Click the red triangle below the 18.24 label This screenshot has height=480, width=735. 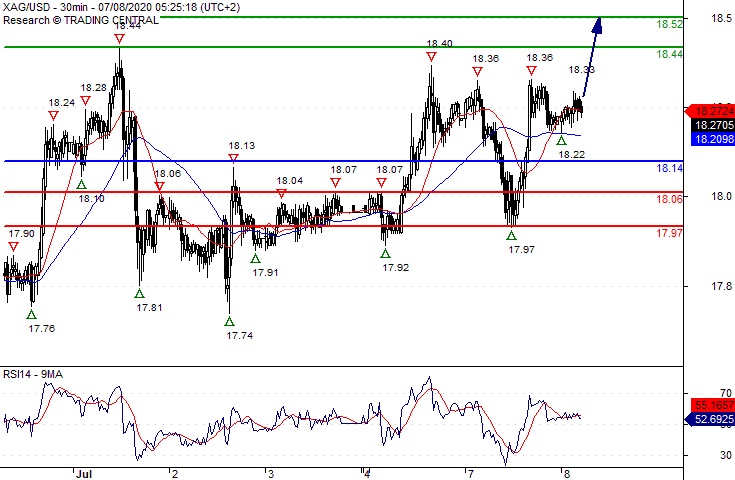click(53, 116)
